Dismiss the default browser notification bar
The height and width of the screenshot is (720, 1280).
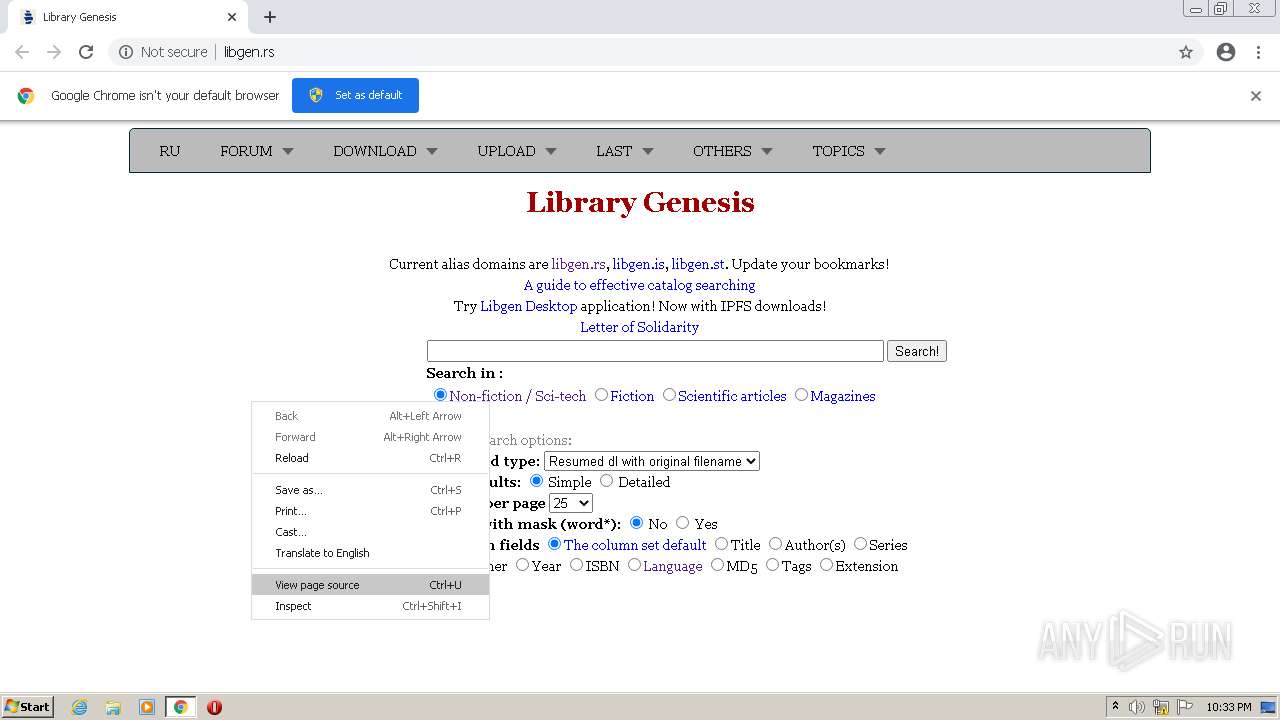pyautogui.click(x=1256, y=96)
